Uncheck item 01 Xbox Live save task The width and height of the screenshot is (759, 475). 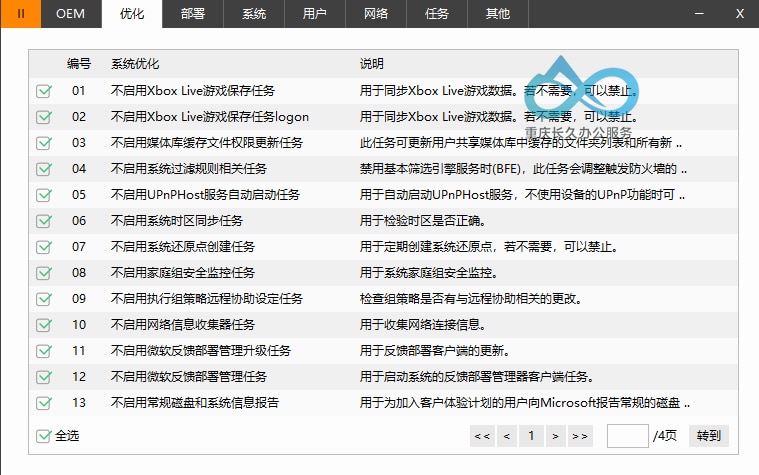(44, 91)
